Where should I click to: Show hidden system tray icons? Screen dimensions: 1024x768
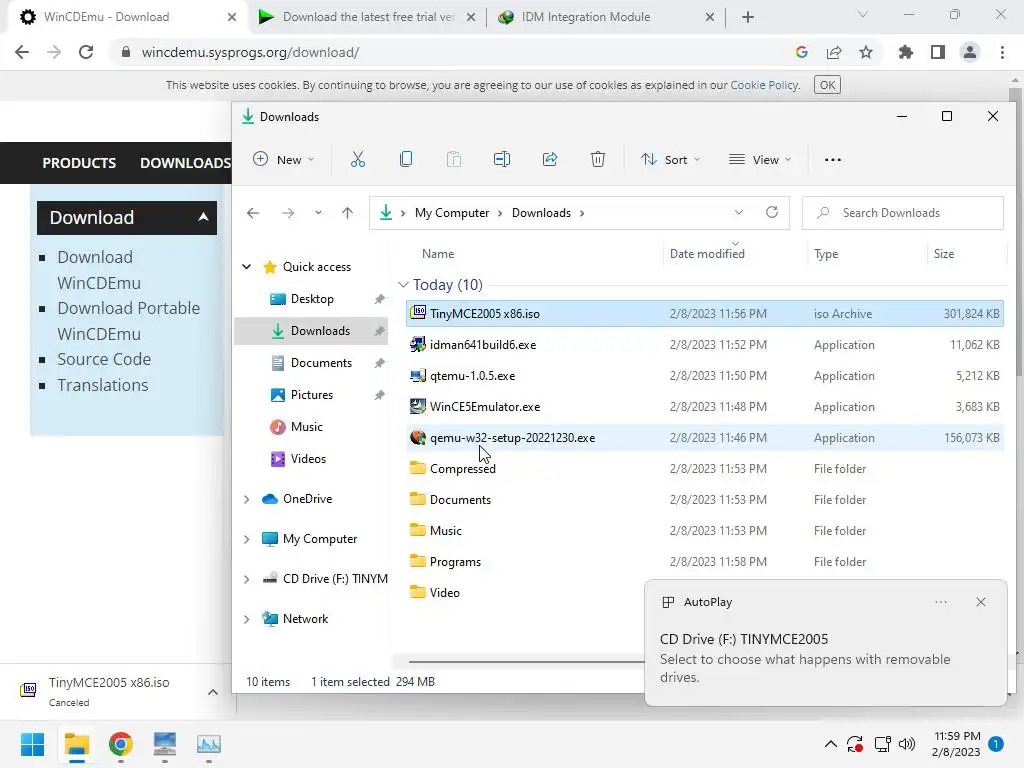831,744
